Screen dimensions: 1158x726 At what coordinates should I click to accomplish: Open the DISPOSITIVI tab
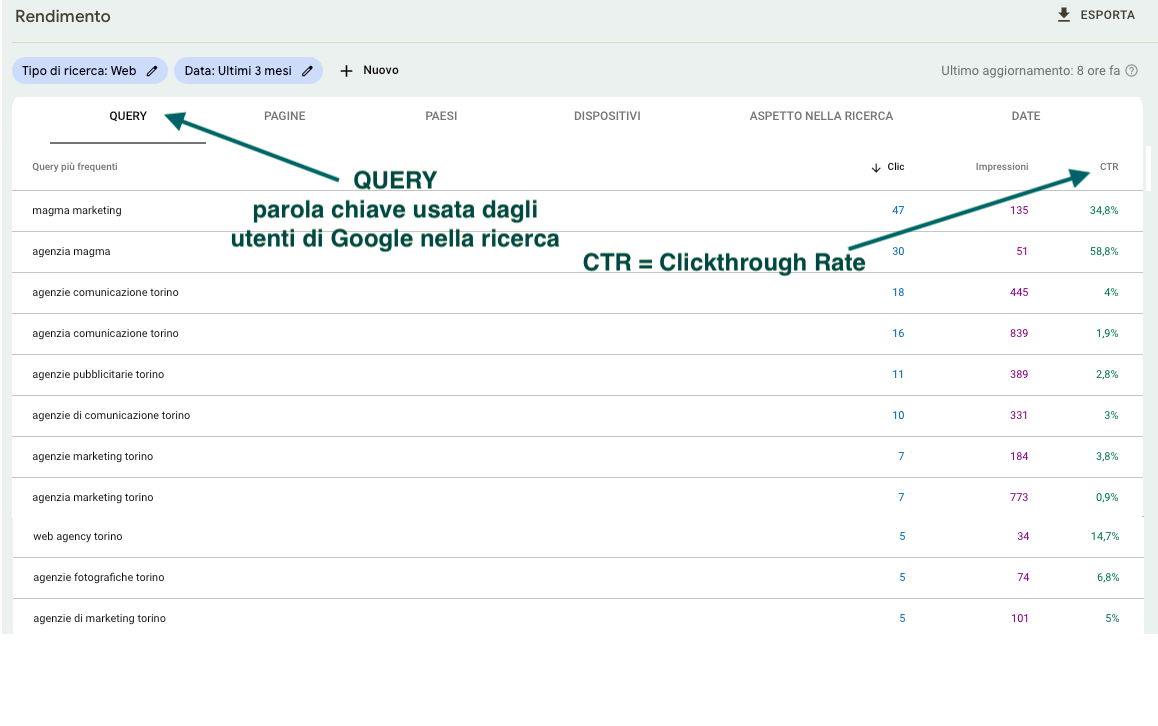(607, 115)
